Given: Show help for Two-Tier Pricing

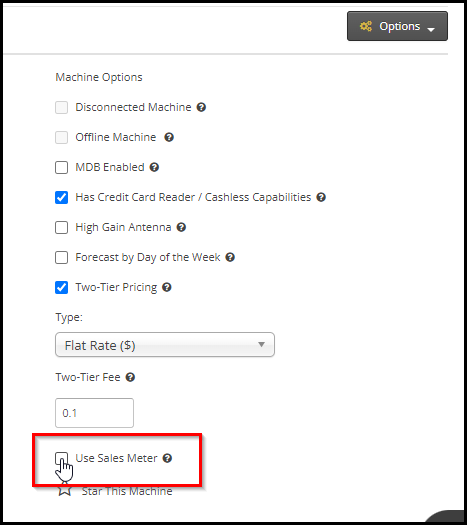Looking at the screenshot, I should coord(167,287).
